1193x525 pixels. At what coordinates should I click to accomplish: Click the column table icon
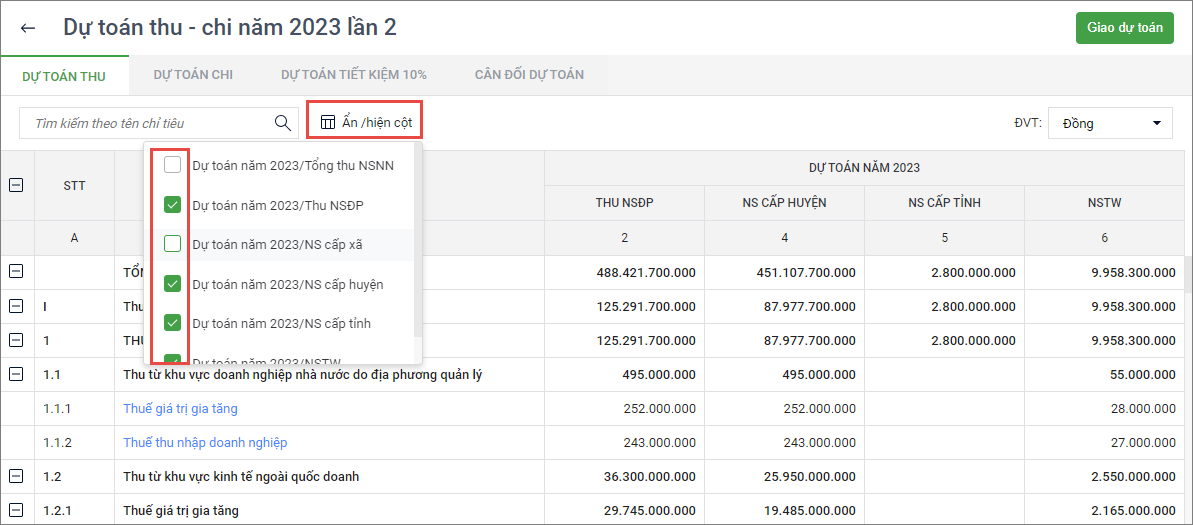click(x=327, y=122)
